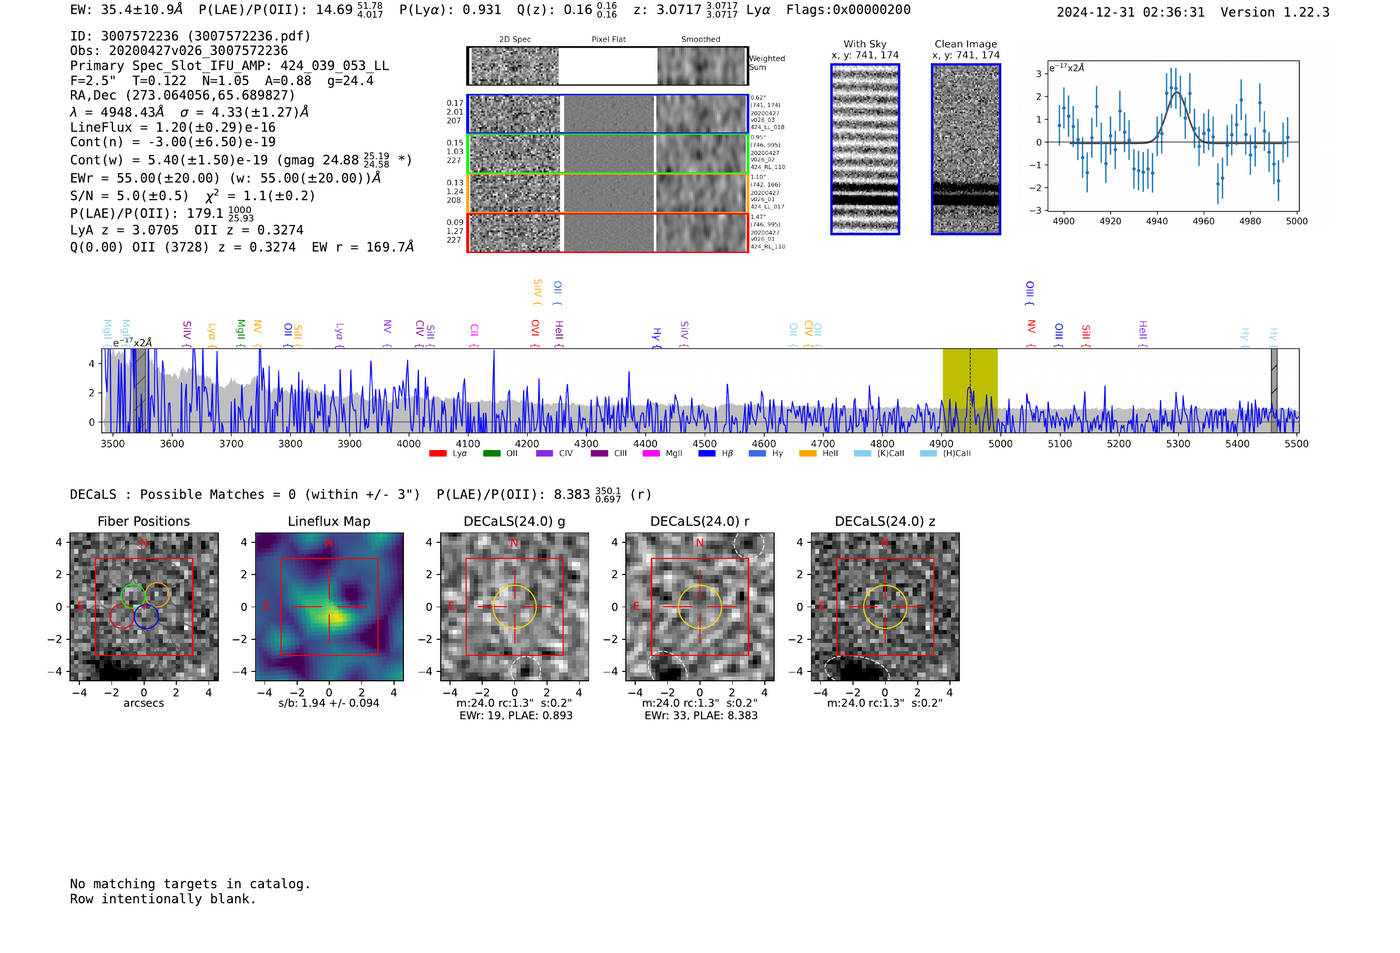Image resolution: width=1400 pixels, height=953 pixels.
Task: Click the Flags:0x00000200 text
Action: [x=848, y=10]
